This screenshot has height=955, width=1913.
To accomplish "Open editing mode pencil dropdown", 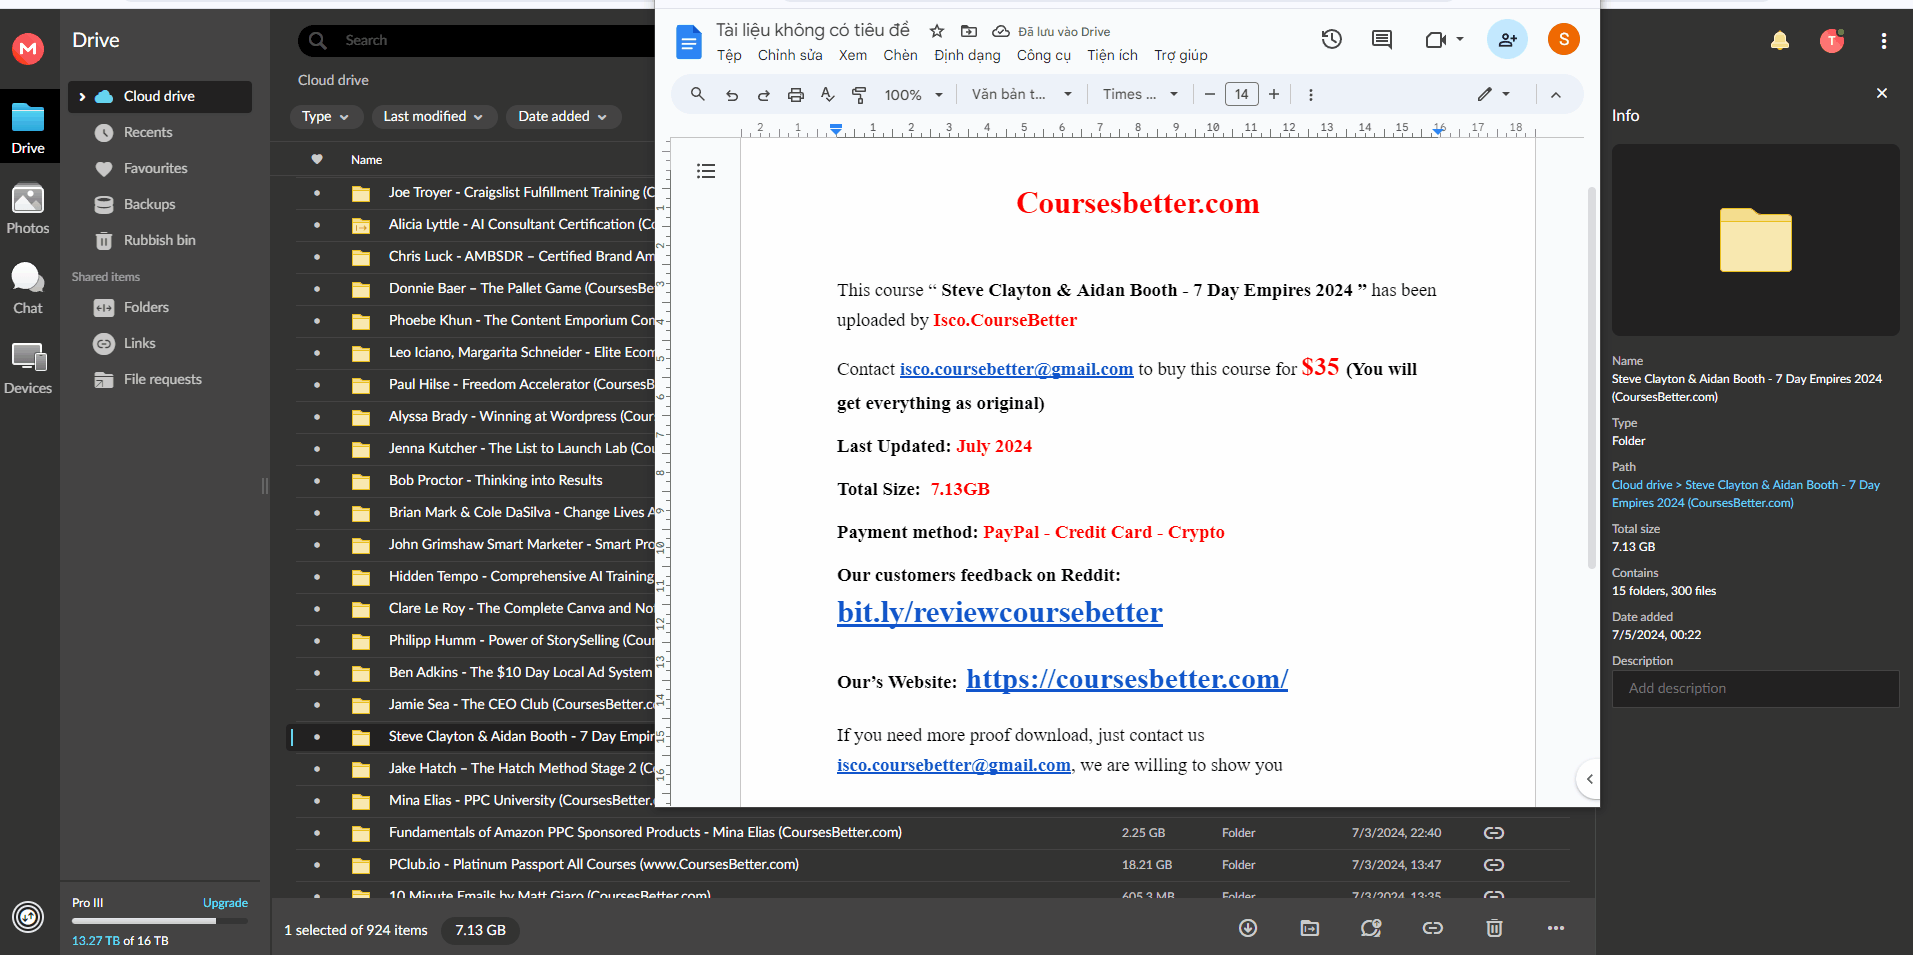I will (x=1493, y=94).
